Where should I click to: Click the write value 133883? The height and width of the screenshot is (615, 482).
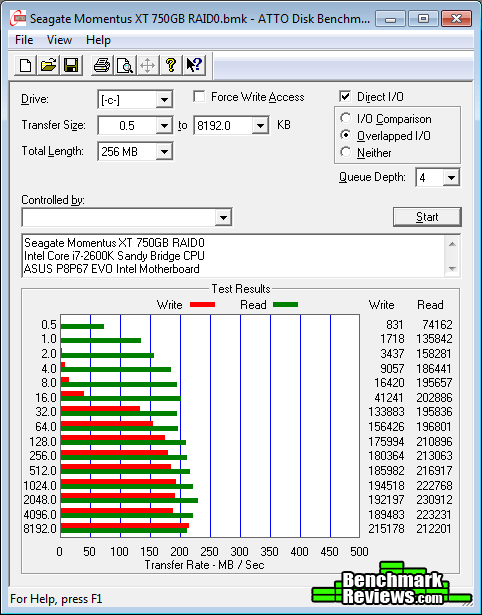pyautogui.click(x=386, y=412)
